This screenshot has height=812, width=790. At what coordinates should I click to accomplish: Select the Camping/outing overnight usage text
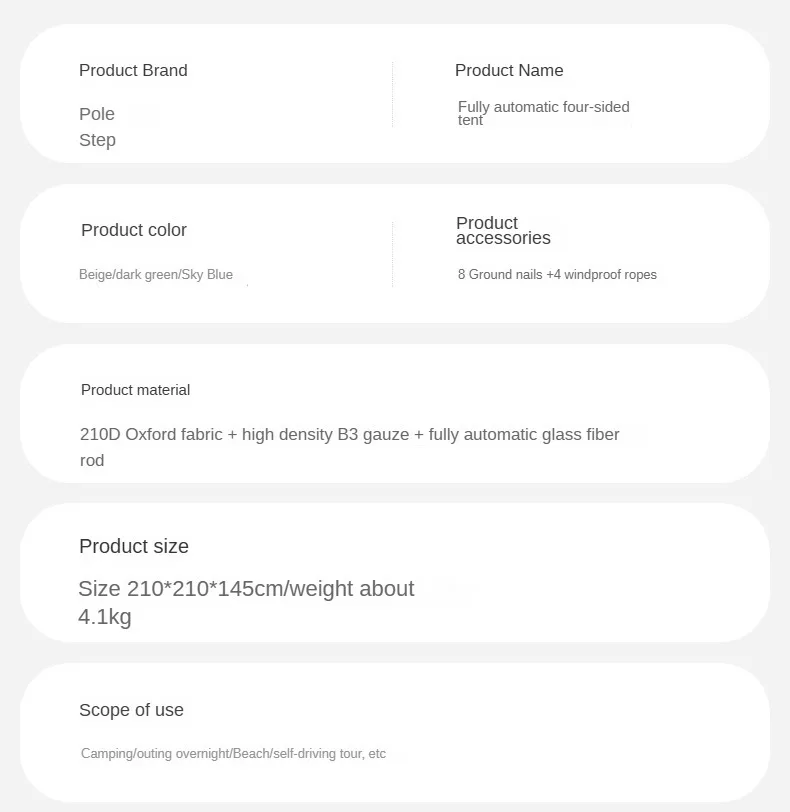[x=233, y=753]
